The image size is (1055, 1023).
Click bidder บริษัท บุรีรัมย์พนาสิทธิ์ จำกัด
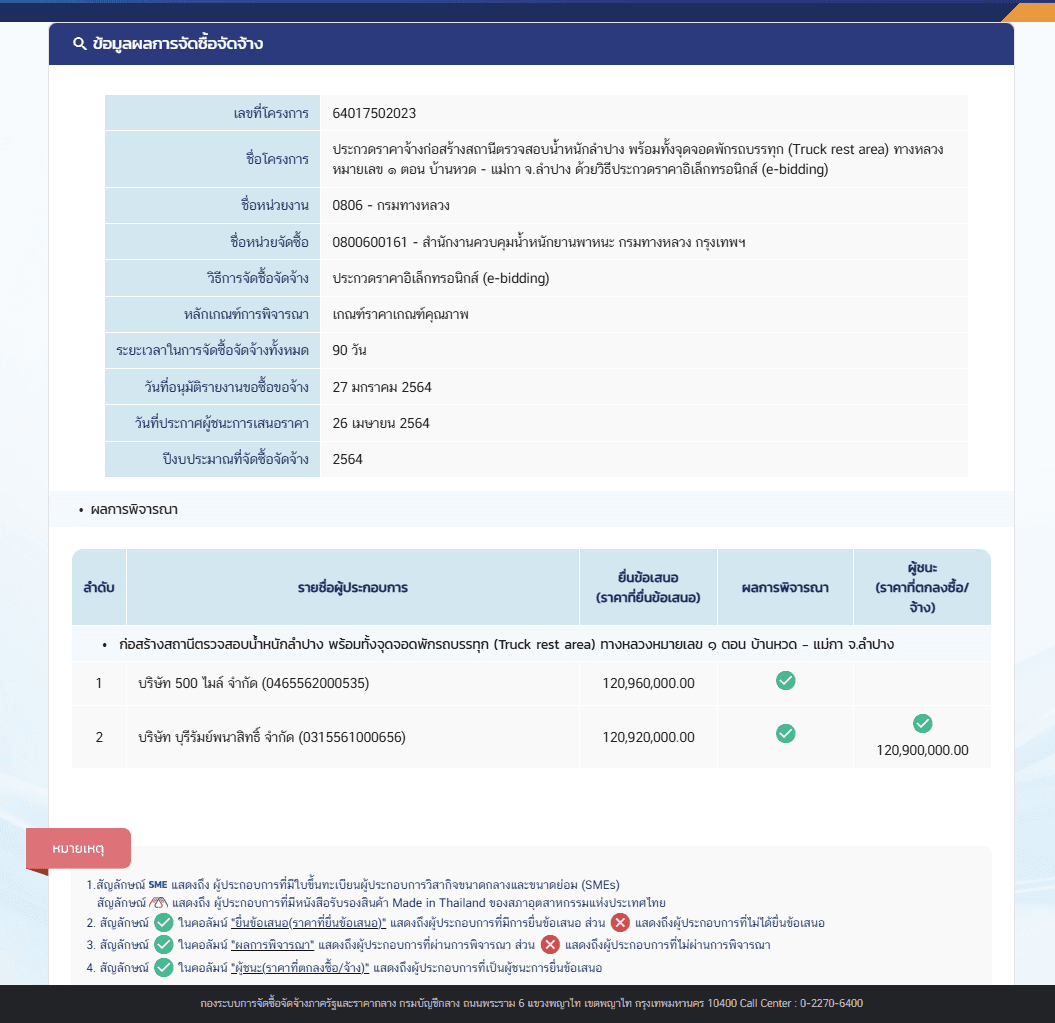point(272,737)
